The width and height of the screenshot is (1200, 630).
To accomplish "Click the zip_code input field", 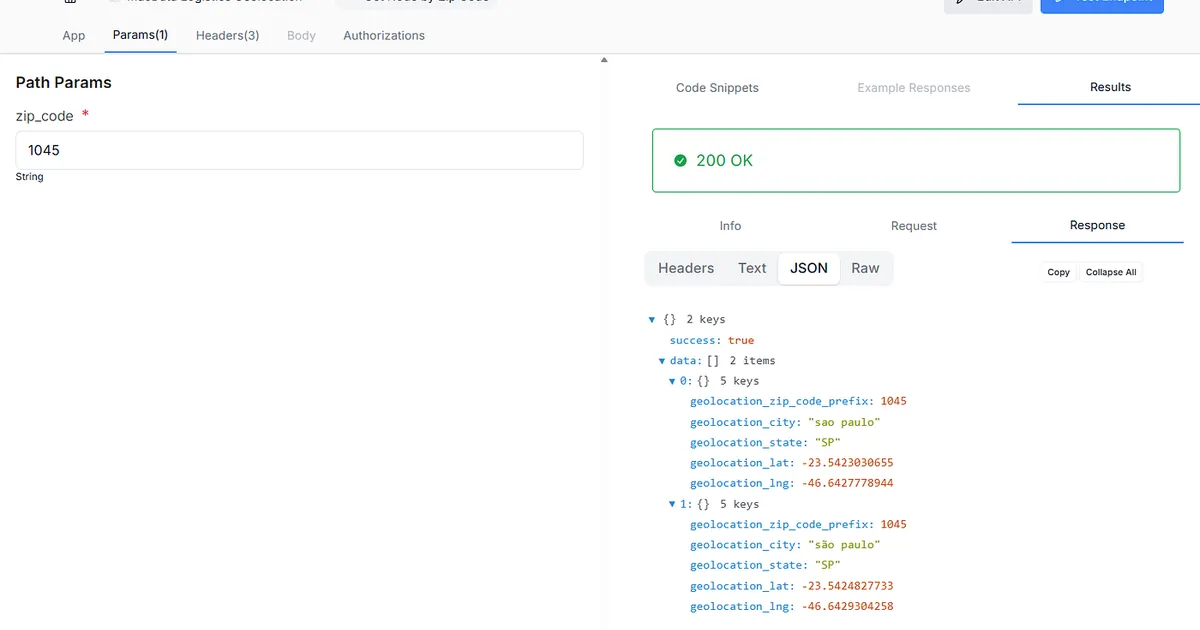I will click(x=299, y=150).
